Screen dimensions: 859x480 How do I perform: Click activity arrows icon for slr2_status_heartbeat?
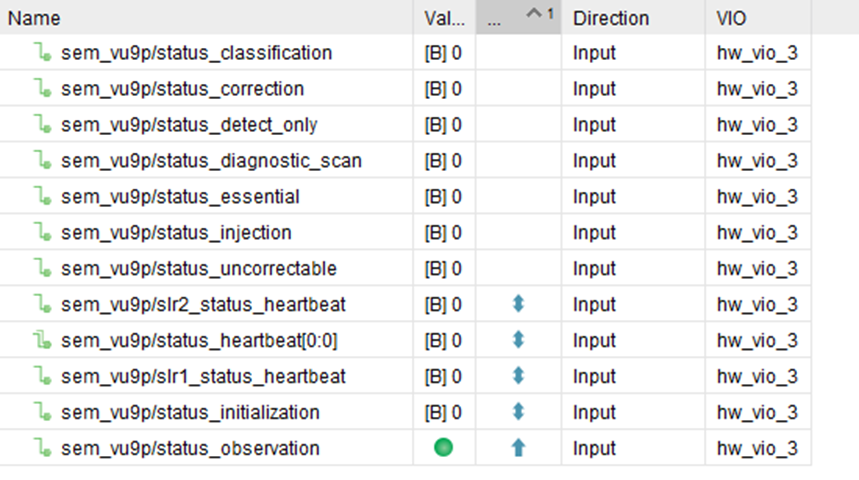click(518, 304)
